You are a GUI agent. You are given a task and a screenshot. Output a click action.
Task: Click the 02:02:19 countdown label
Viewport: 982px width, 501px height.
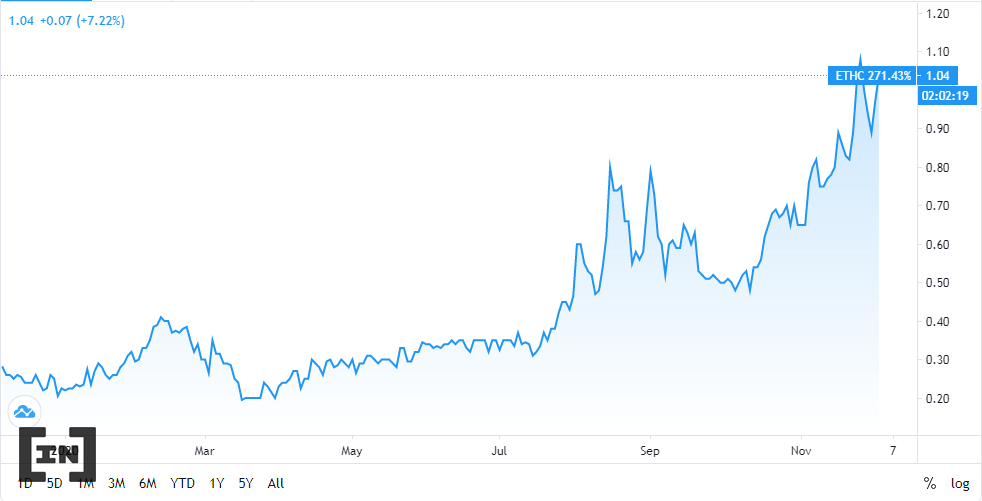pyautogui.click(x=948, y=96)
